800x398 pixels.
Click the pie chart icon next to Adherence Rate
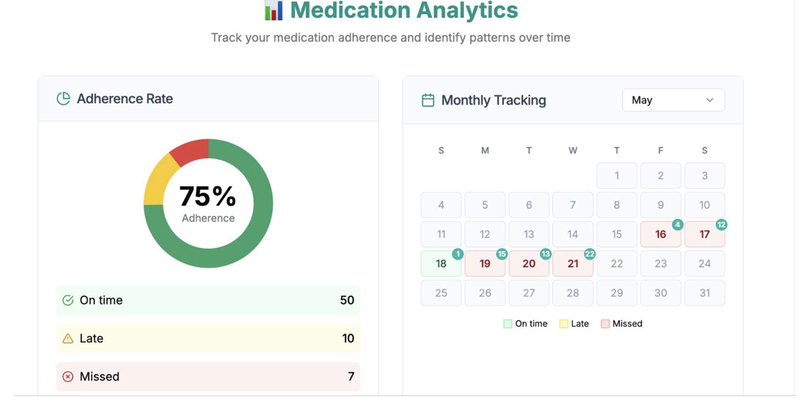click(63, 98)
